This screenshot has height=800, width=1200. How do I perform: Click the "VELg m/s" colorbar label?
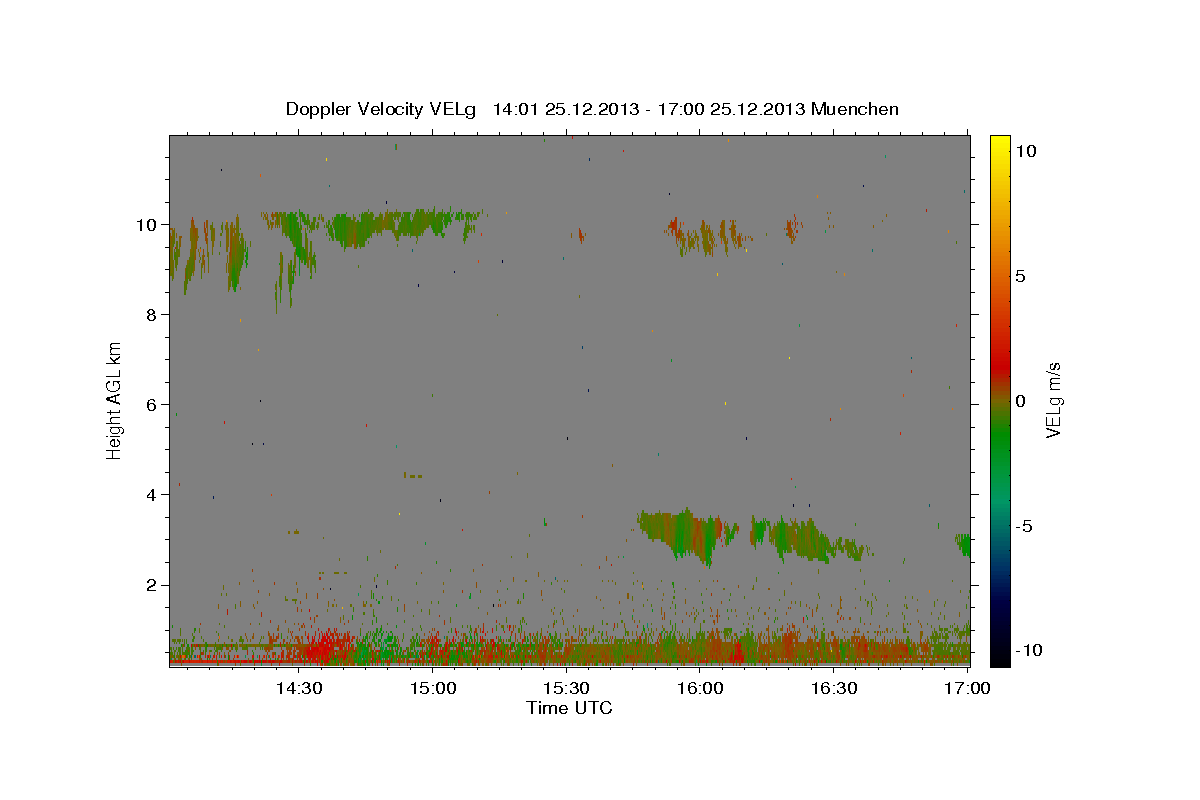tap(1052, 400)
